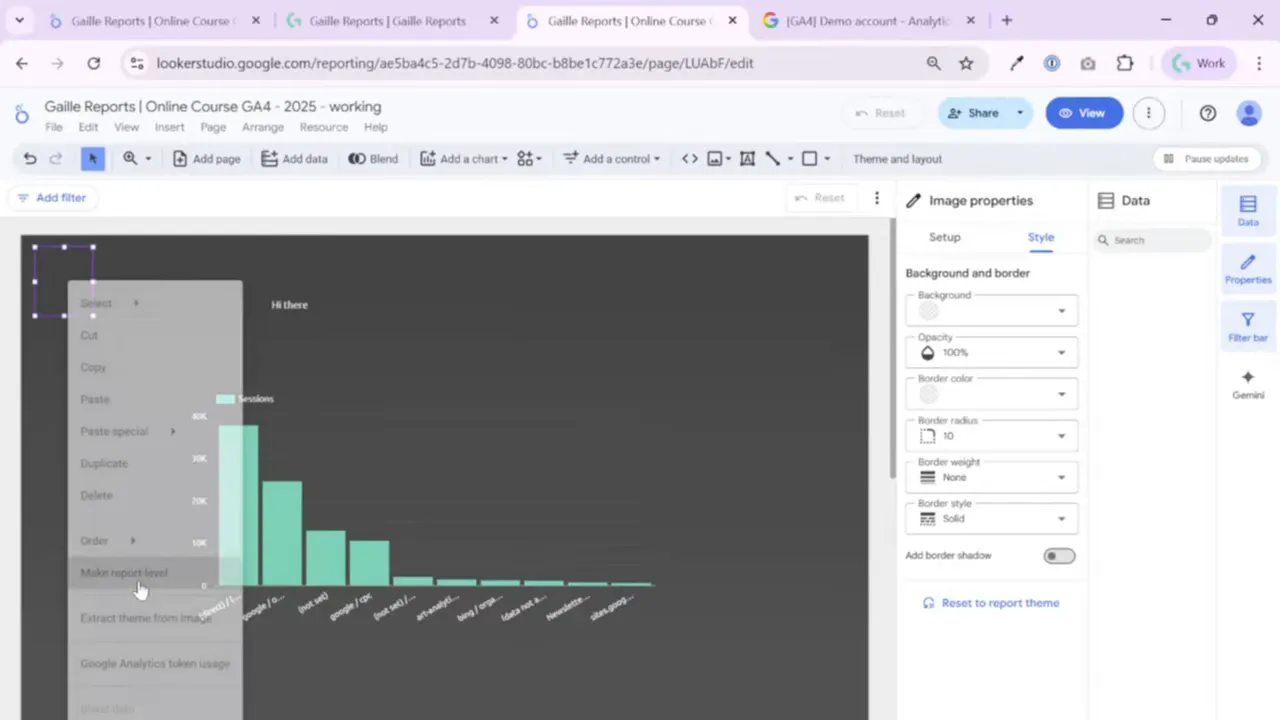Viewport: 1280px width, 720px height.
Task: Open the Resource menu
Action: 323,127
